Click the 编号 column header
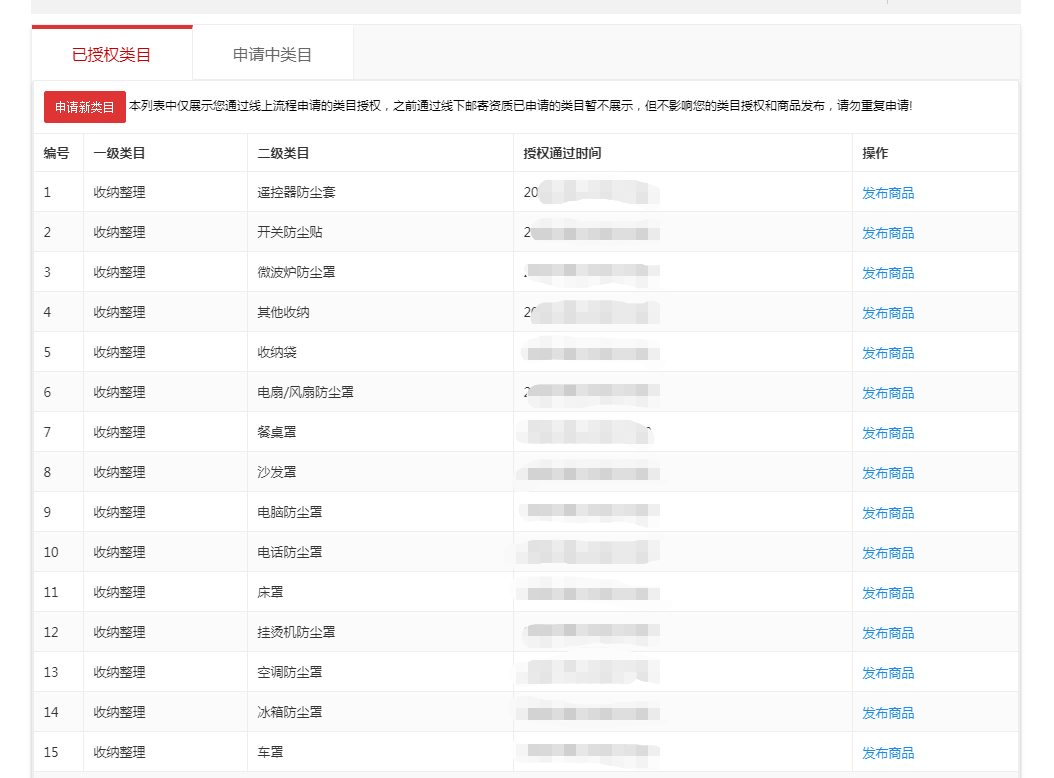Screen dimensions: 1054x778 [56, 153]
